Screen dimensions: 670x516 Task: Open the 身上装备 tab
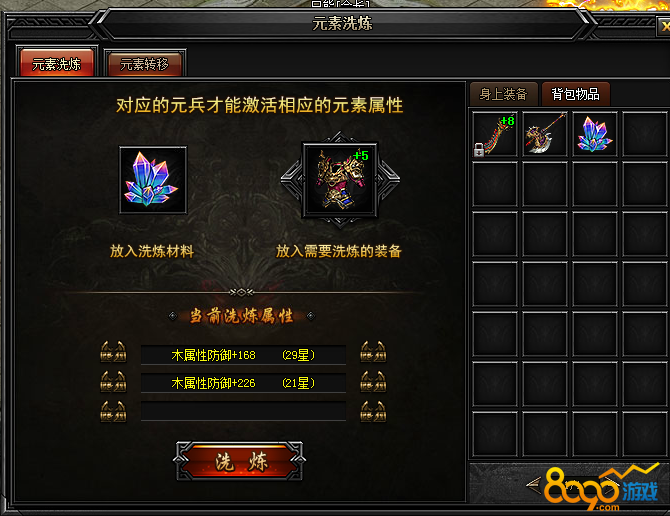click(503, 94)
